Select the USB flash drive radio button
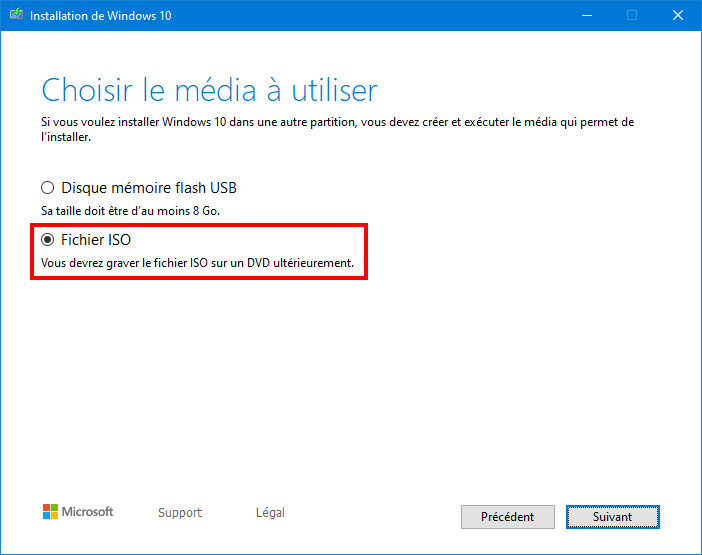 47,188
